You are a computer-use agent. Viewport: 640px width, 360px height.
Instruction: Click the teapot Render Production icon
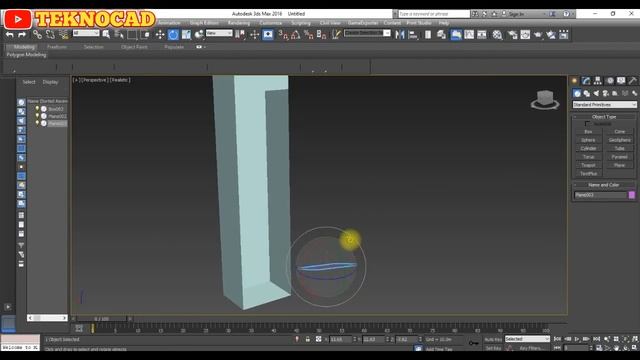[538, 35]
